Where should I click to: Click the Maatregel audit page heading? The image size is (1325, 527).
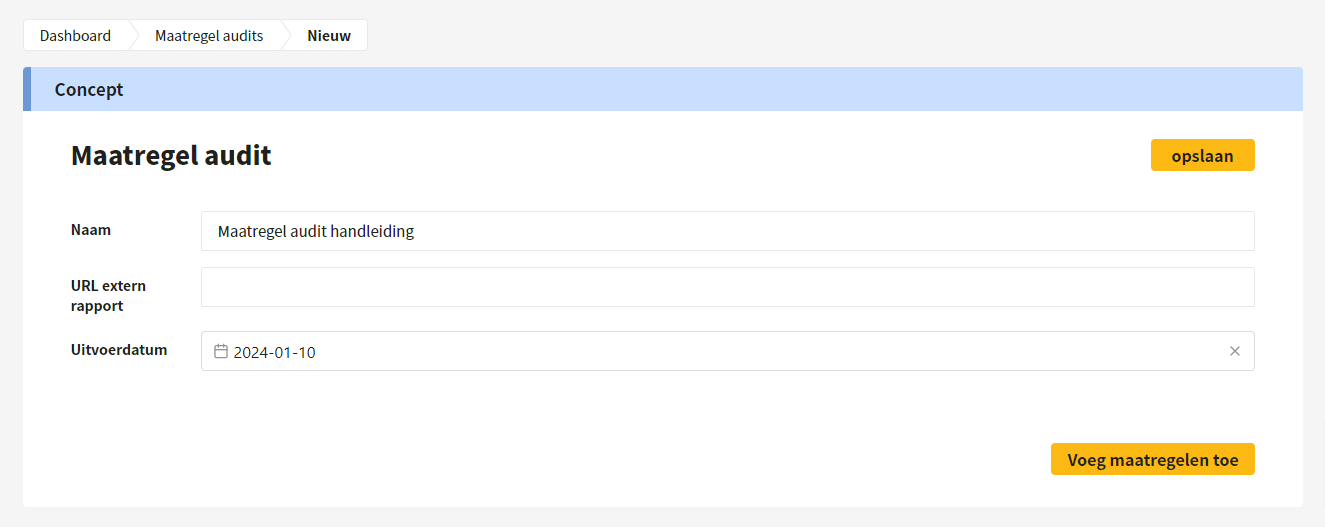tap(171, 155)
